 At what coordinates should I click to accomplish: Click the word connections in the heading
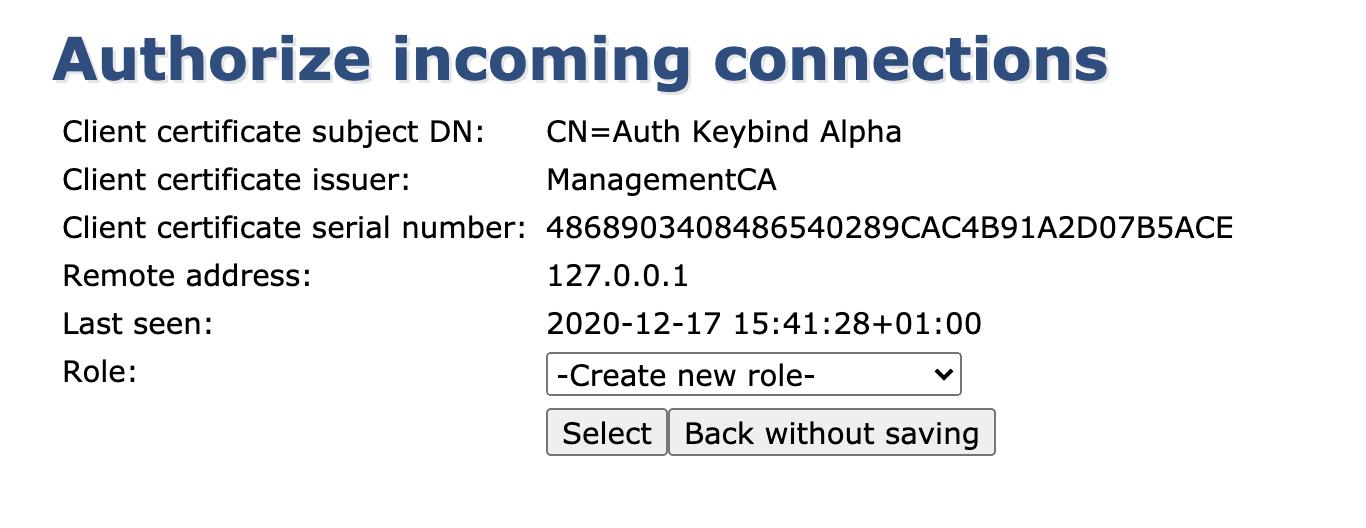(914, 61)
